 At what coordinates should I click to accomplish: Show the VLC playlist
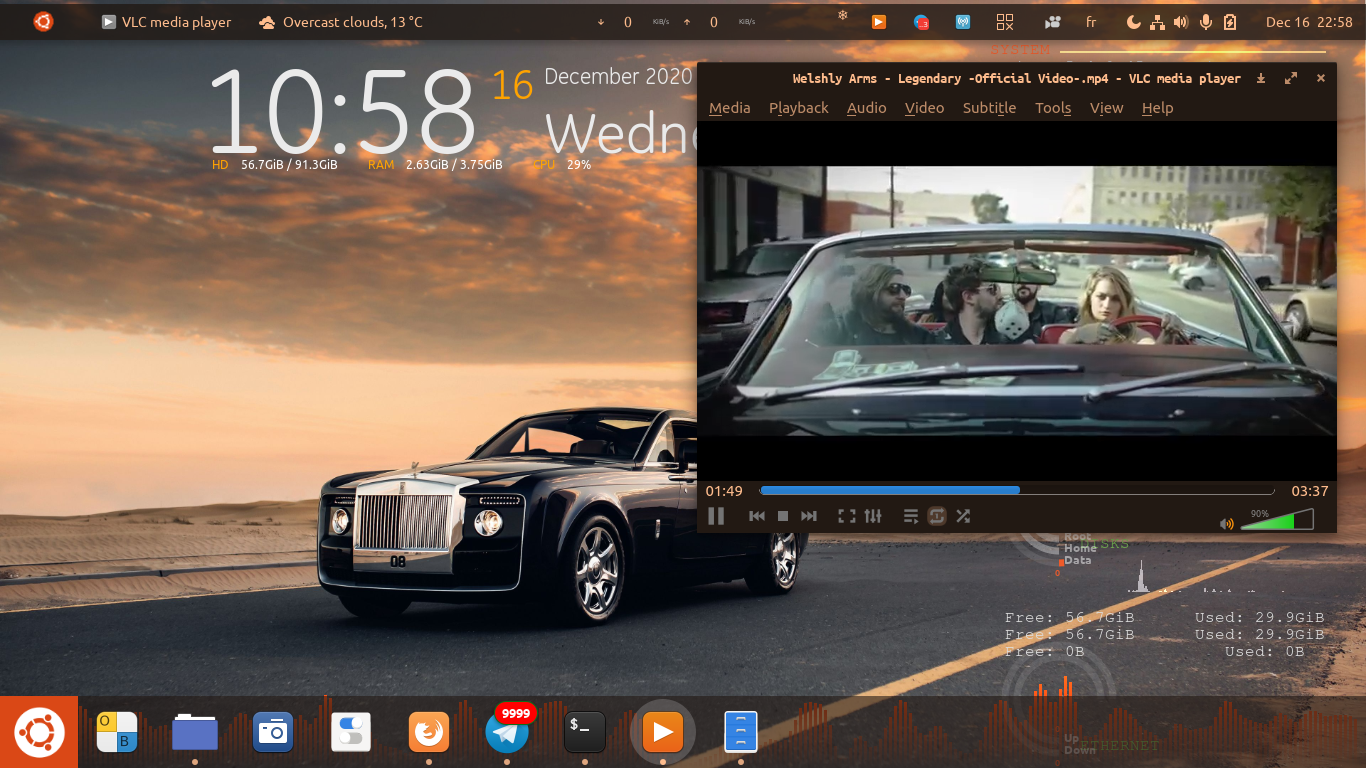[911, 516]
